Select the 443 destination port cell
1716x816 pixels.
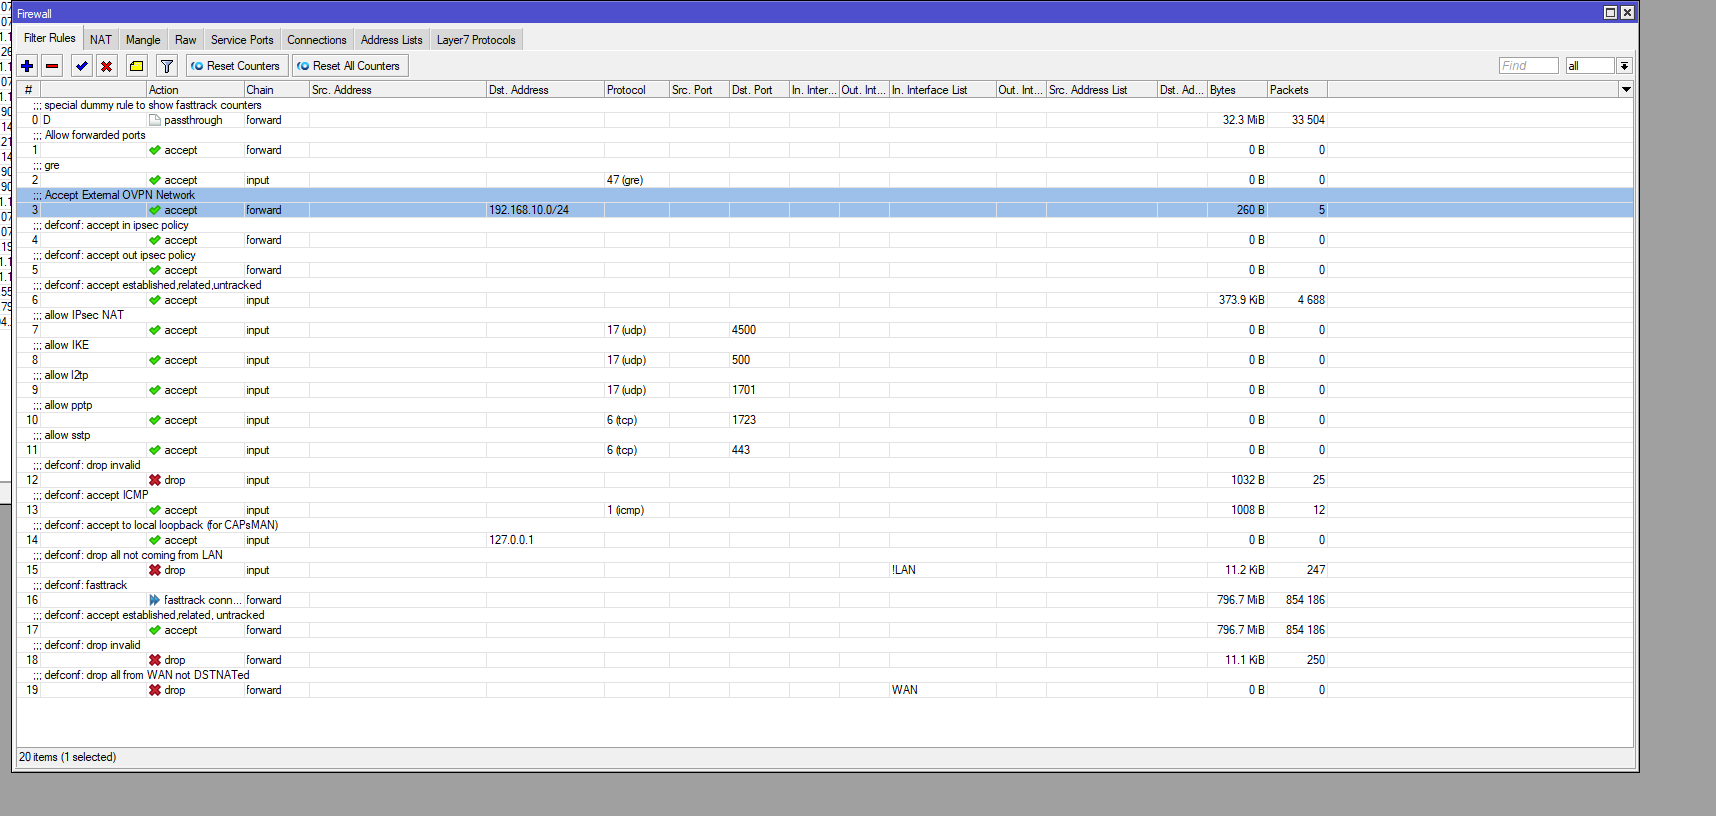[741, 450]
